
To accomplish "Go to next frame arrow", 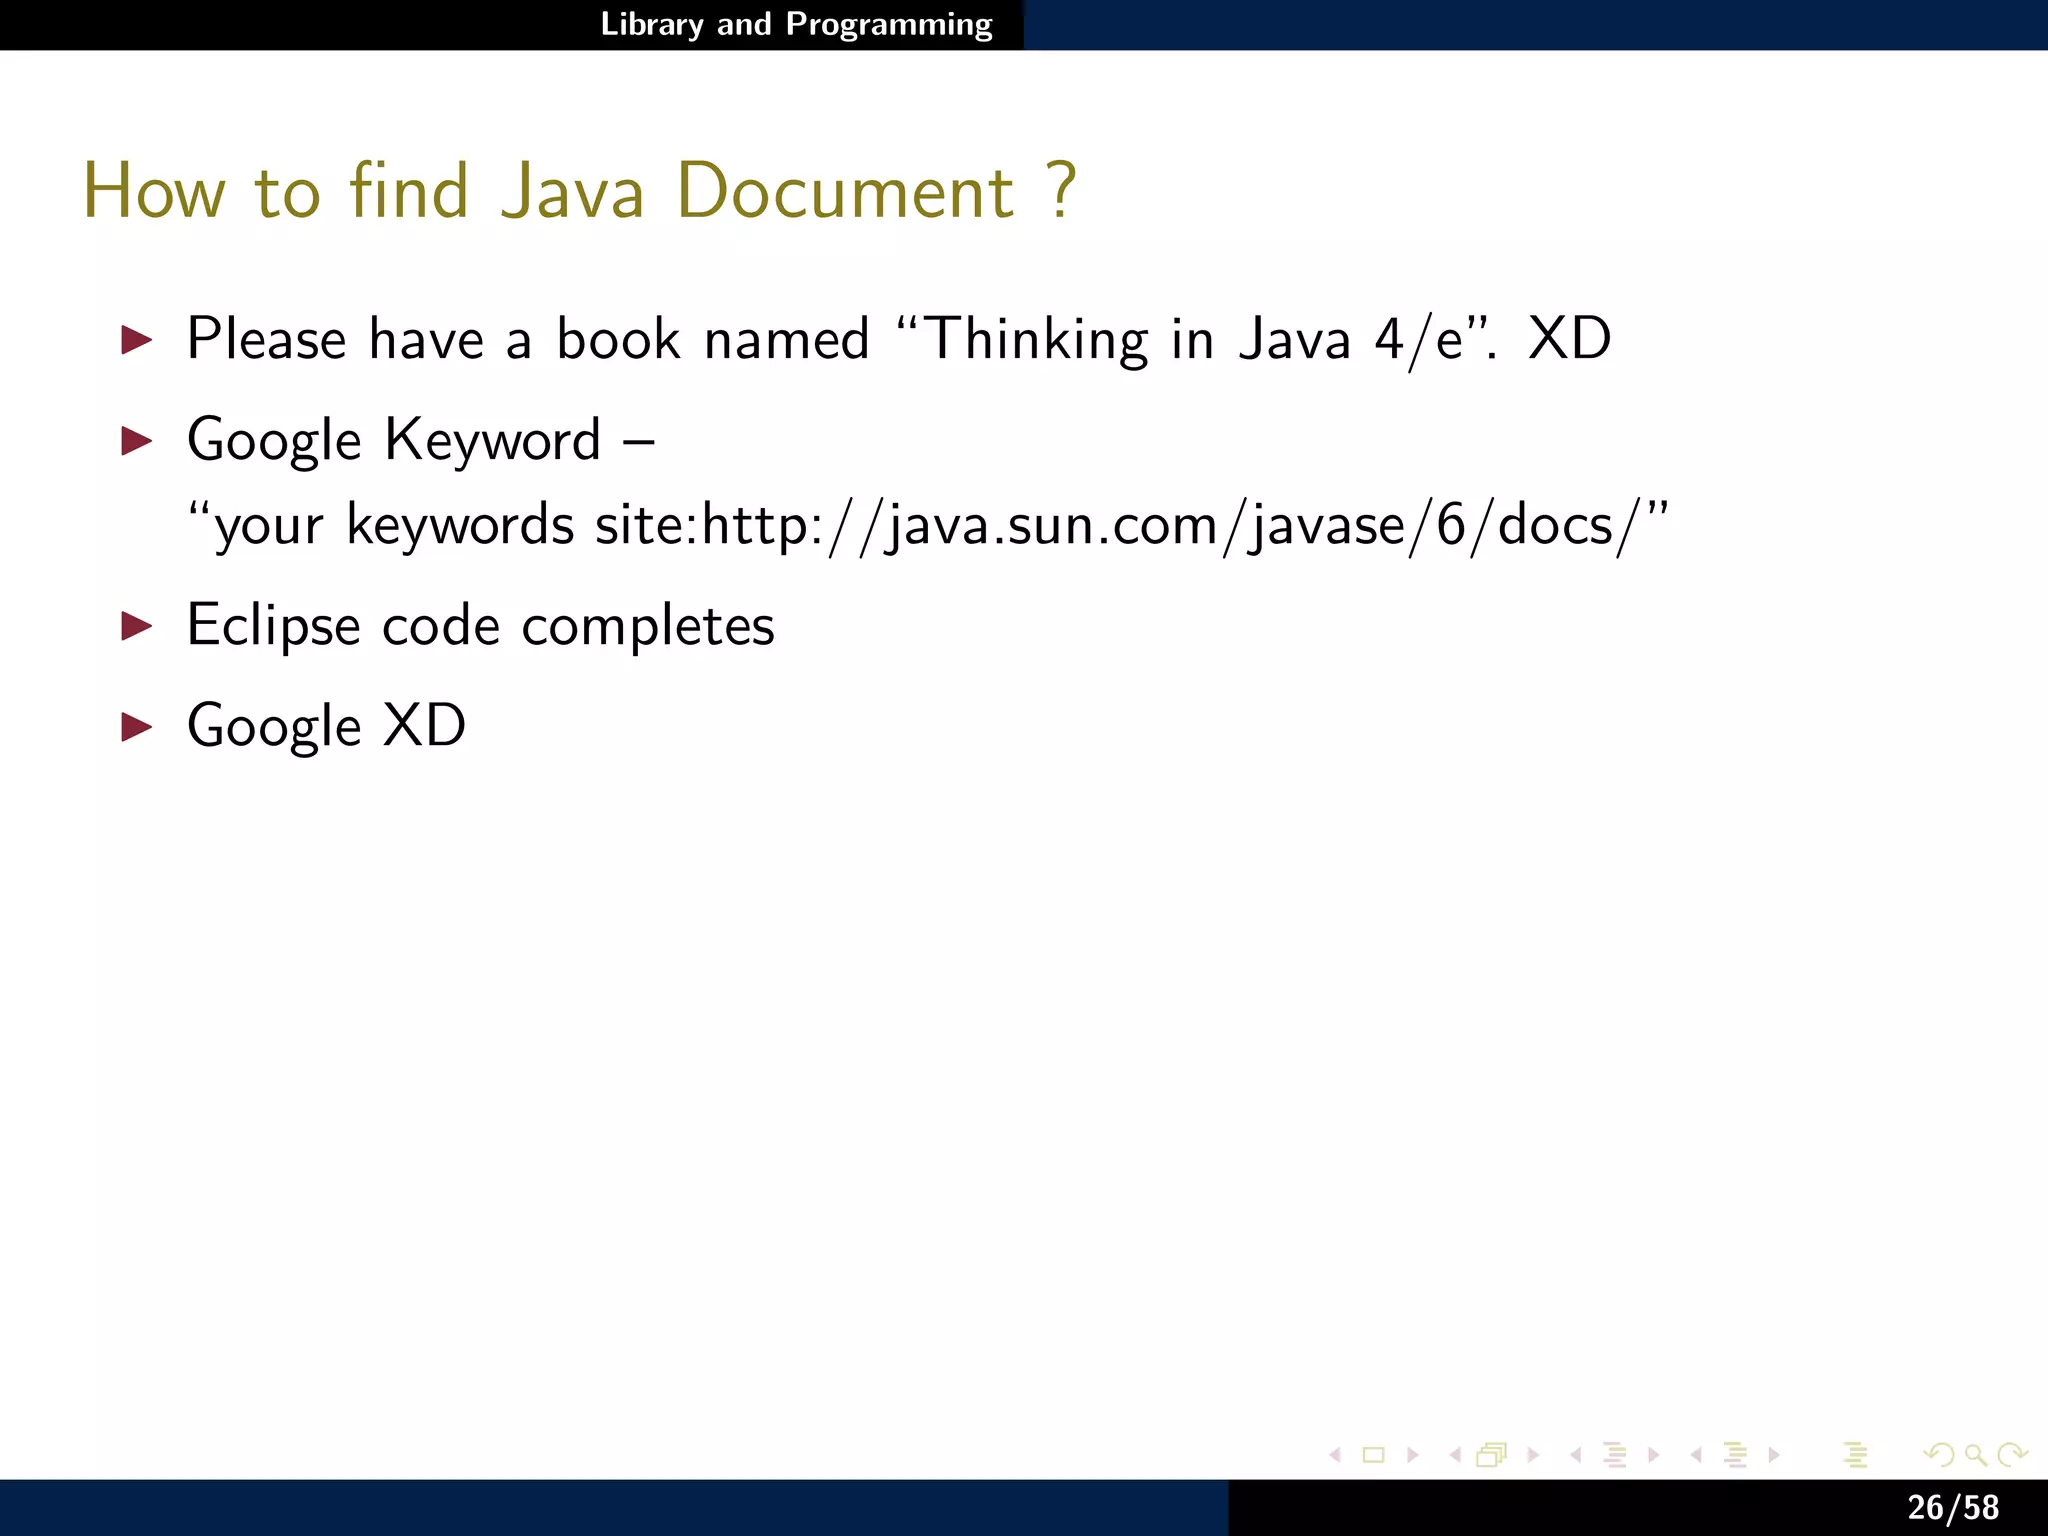I will (1533, 1455).
